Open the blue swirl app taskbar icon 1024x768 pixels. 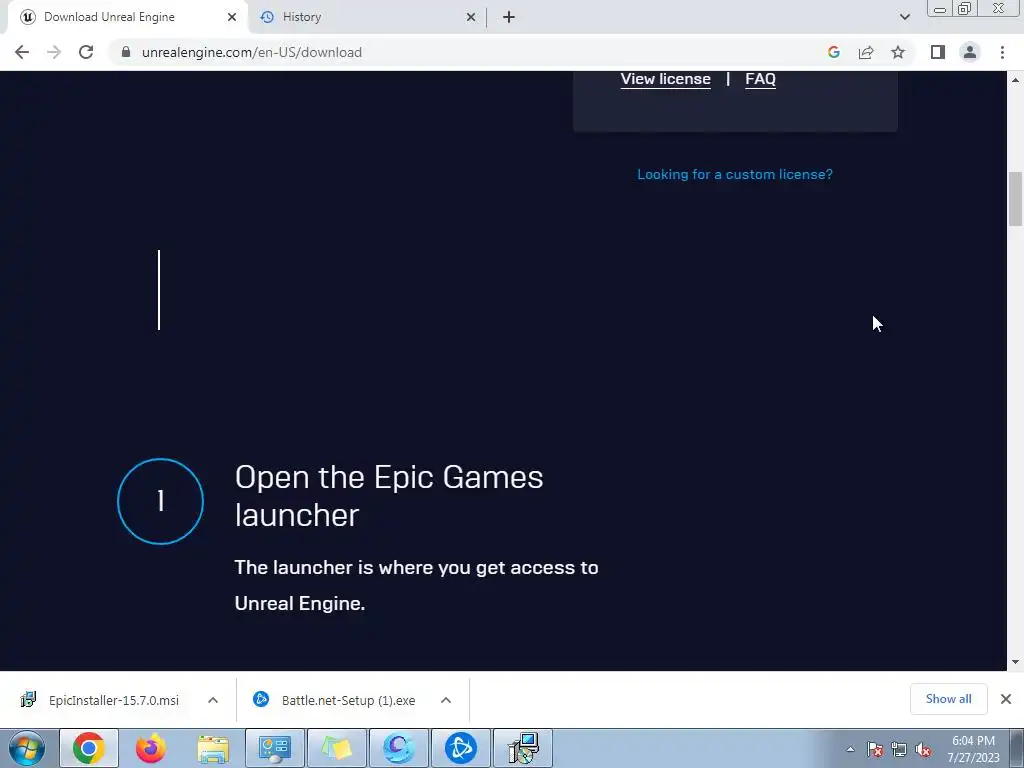click(398, 748)
